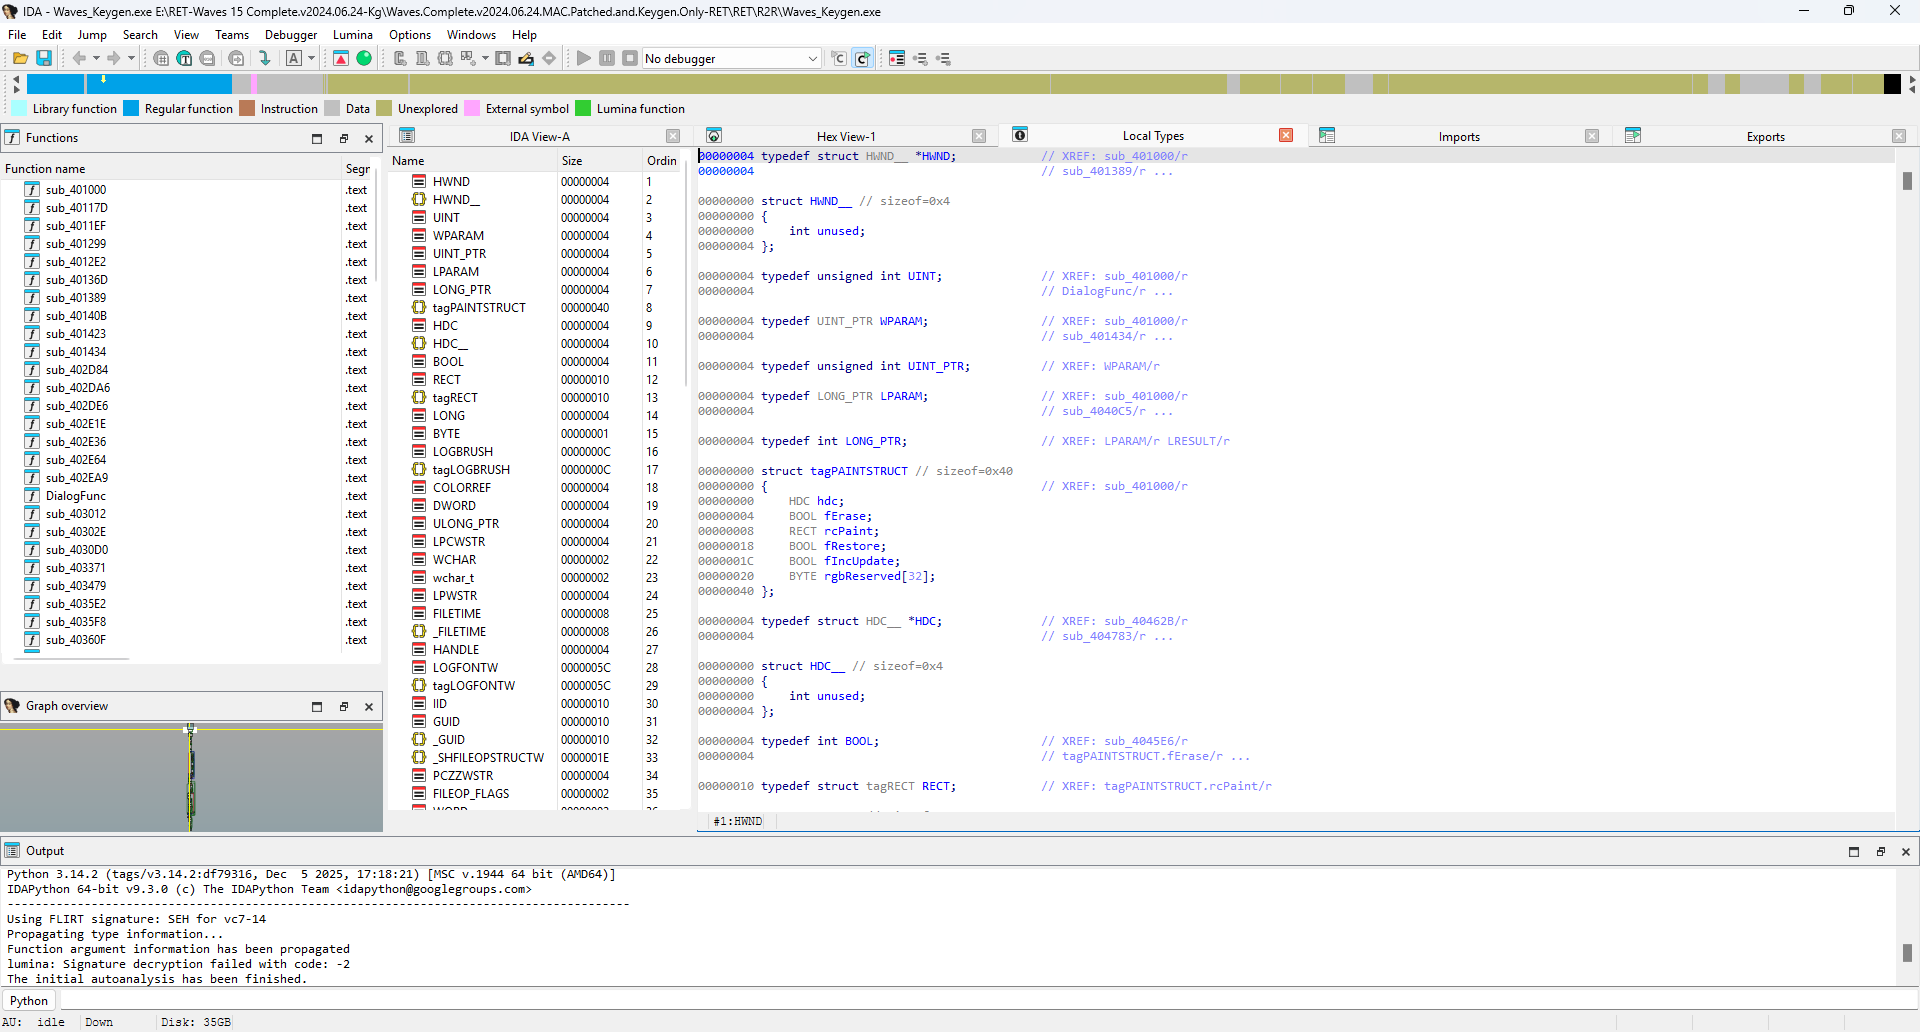This screenshot has width=1920, height=1032.
Task: Click the Regular function color swatch
Action: [131, 109]
